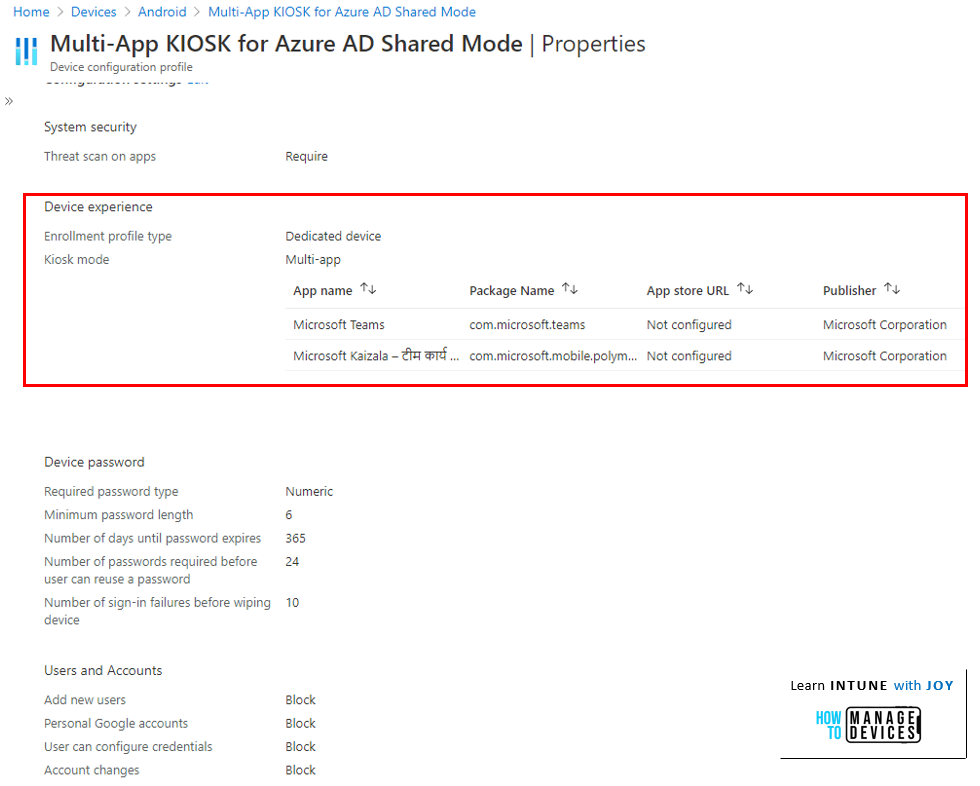Click the Publisher column header
Image resolution: width=980 pixels, height=786 pixels.
coord(849,291)
